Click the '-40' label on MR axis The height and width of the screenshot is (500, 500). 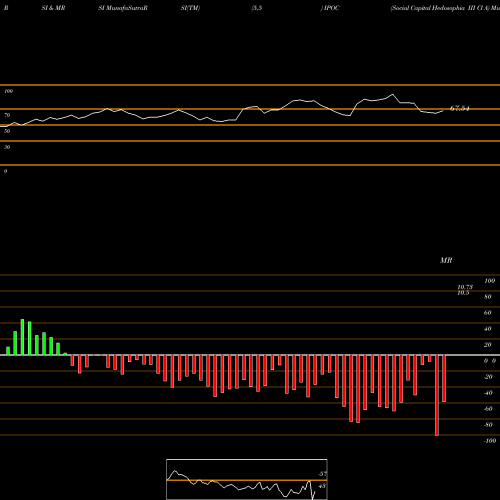tap(488, 393)
